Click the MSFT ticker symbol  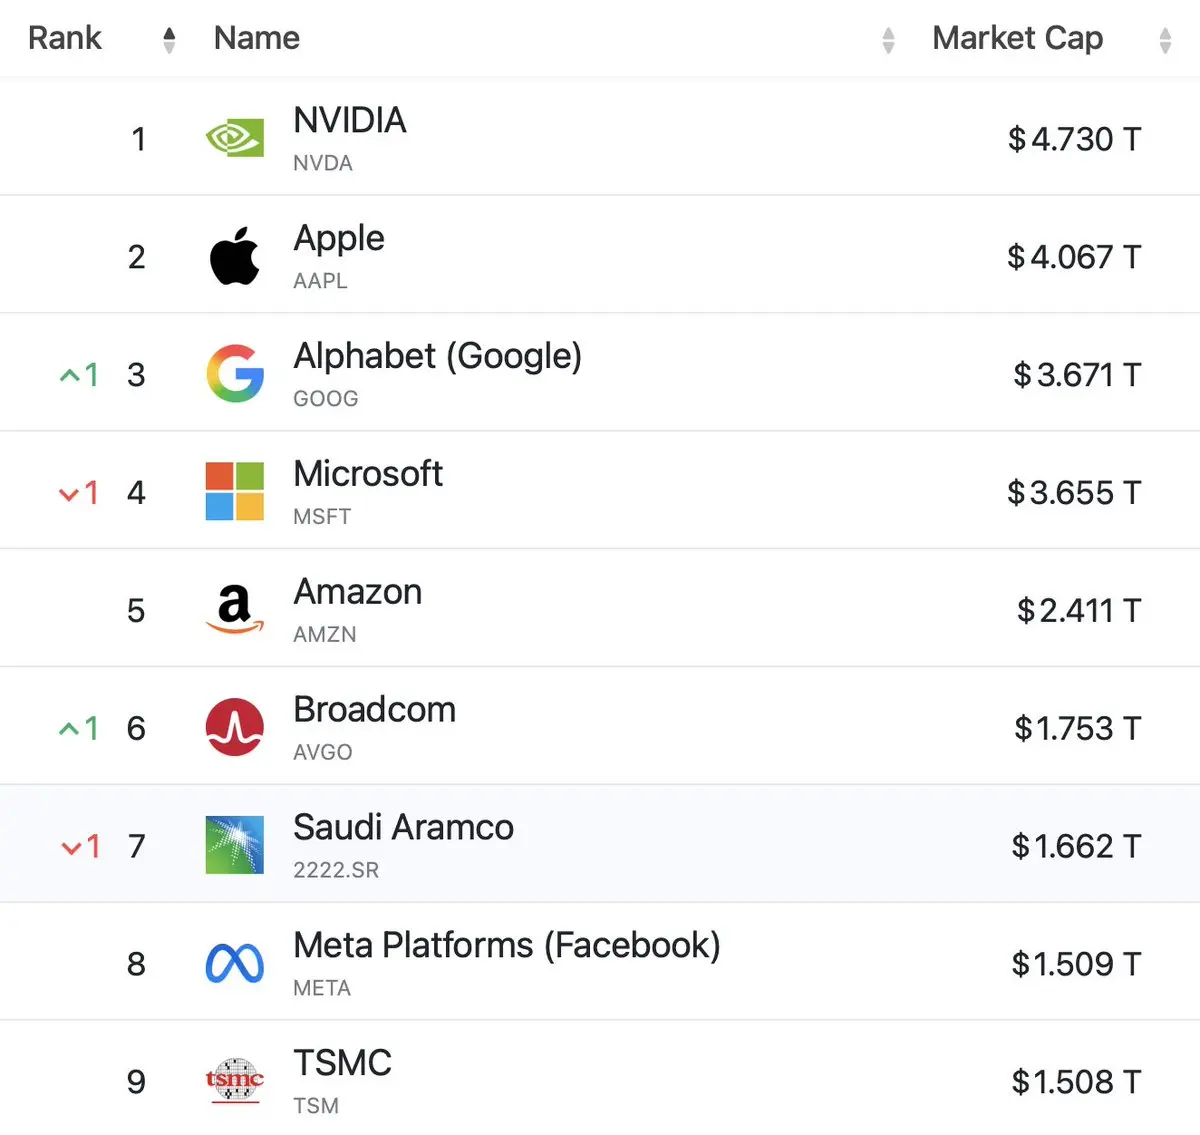tap(322, 517)
